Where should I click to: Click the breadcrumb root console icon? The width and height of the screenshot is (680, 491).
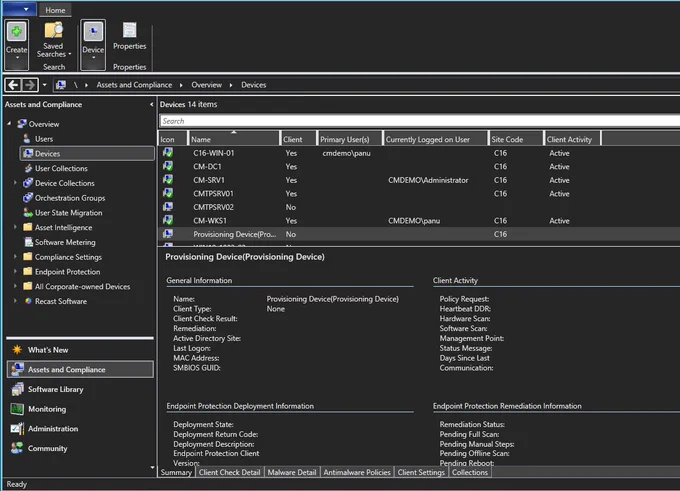pyautogui.click(x=61, y=85)
